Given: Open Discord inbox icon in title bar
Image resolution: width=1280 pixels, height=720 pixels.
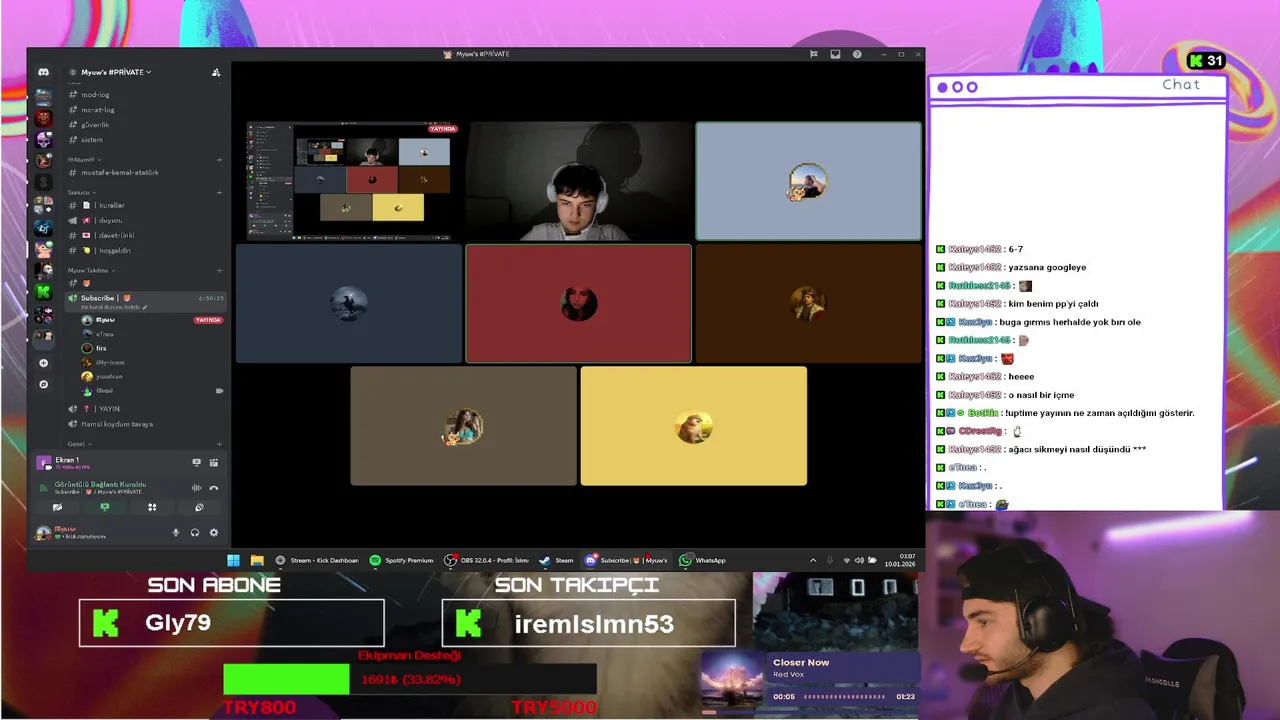Looking at the screenshot, I should coord(835,54).
